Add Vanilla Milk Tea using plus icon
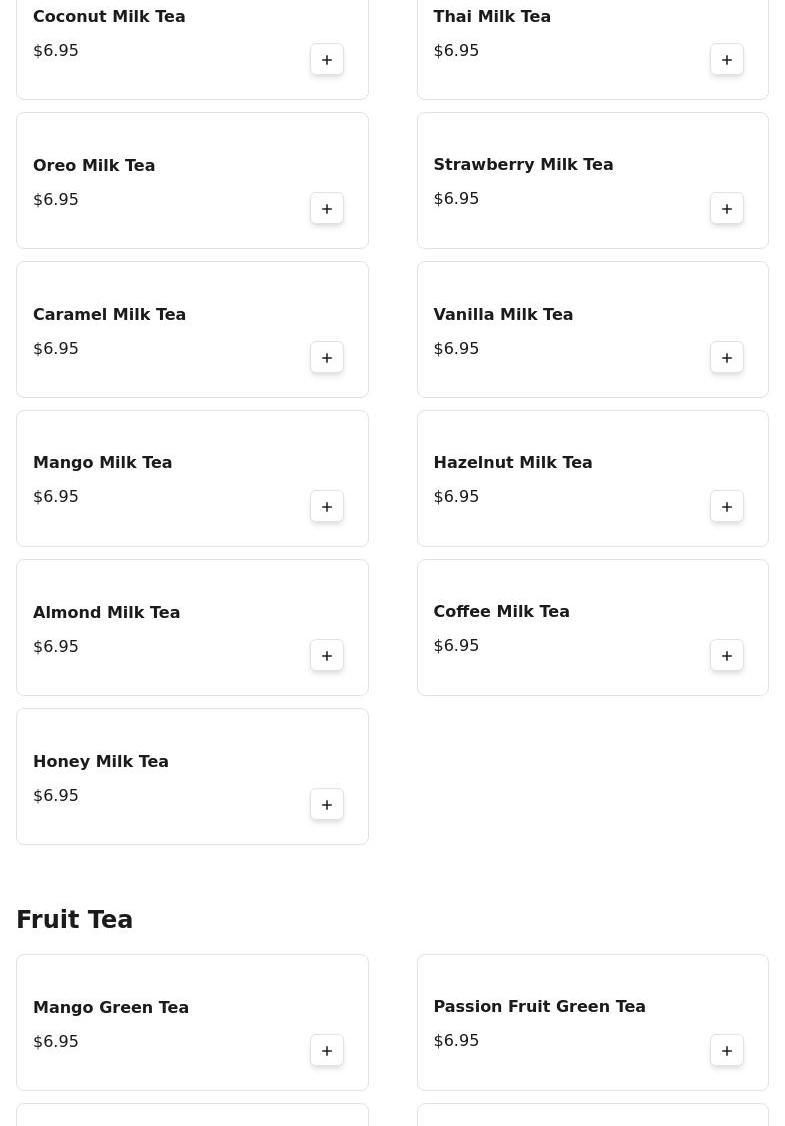785x1126 pixels. tap(727, 358)
